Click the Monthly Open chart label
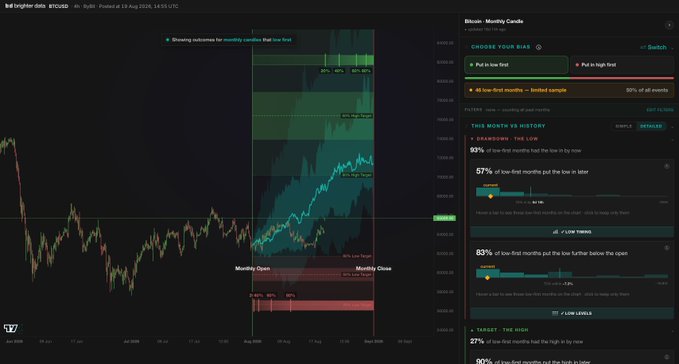The height and width of the screenshot is (364, 679). point(252,268)
